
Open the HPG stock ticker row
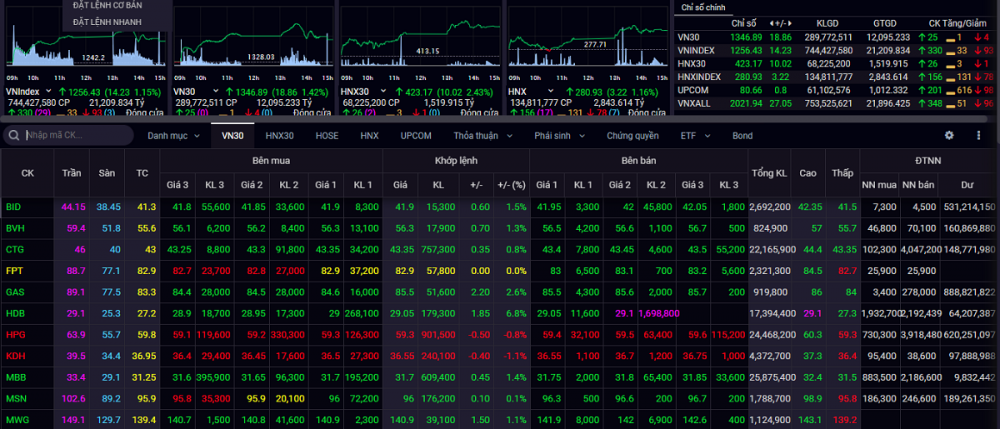click(14, 335)
